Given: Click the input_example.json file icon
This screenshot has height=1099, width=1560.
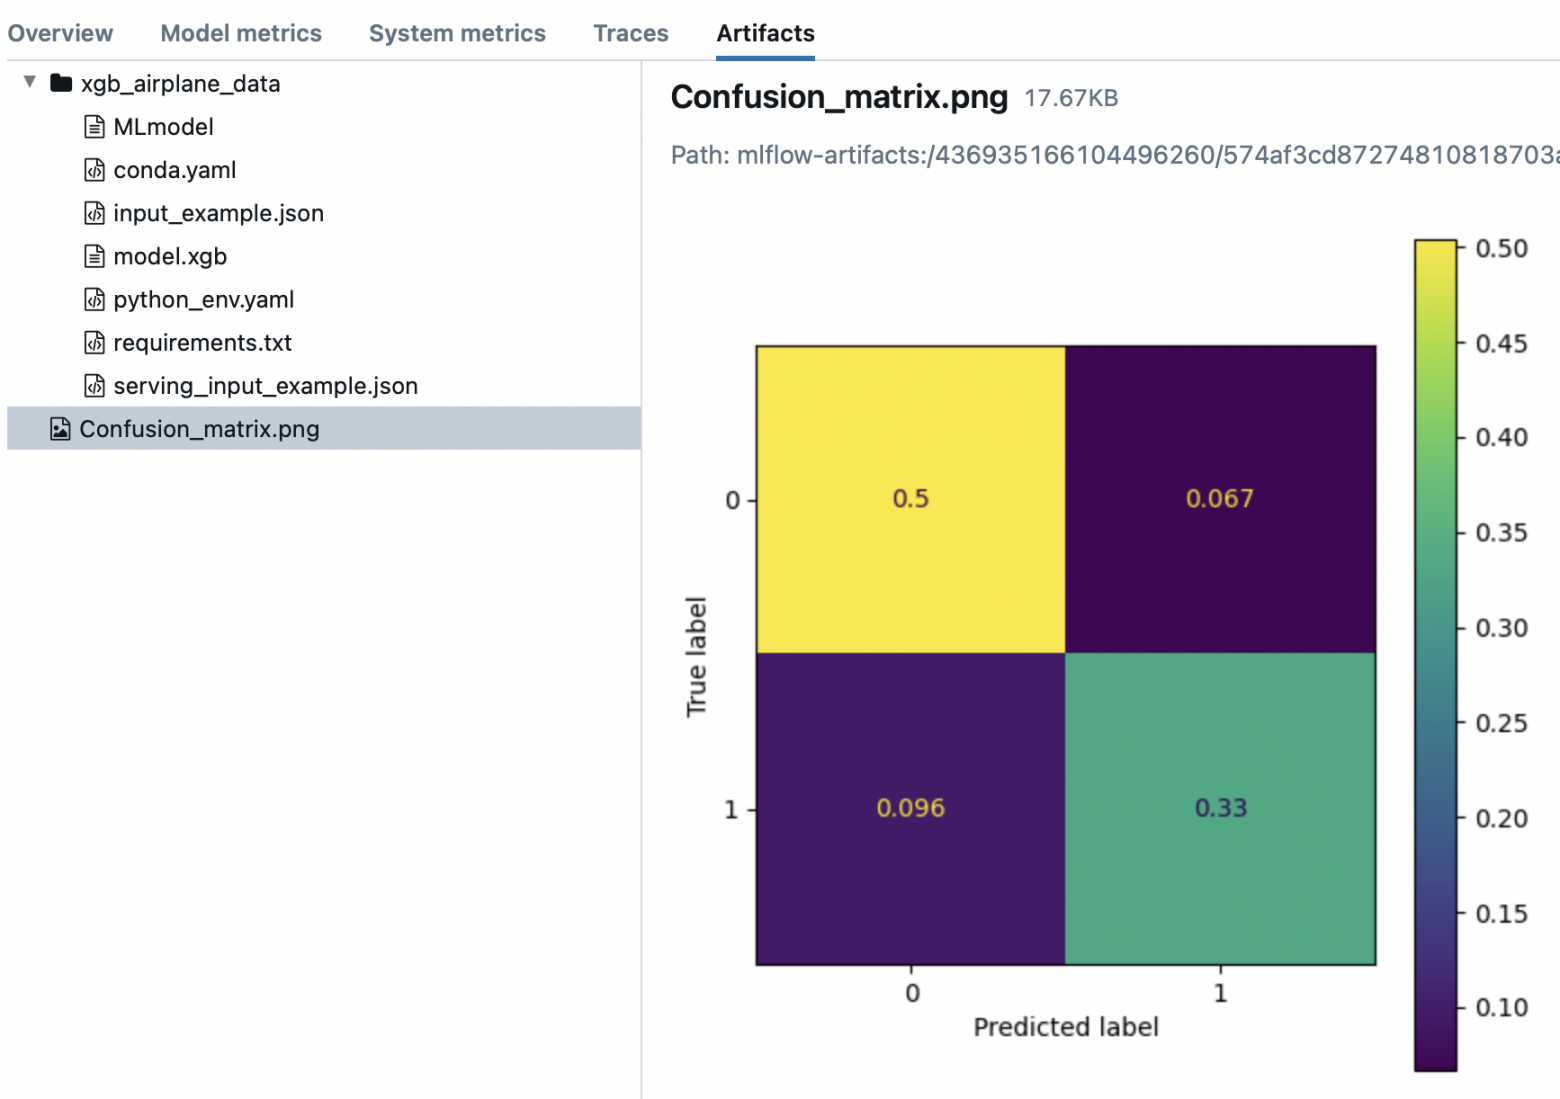Looking at the screenshot, I should pos(94,213).
